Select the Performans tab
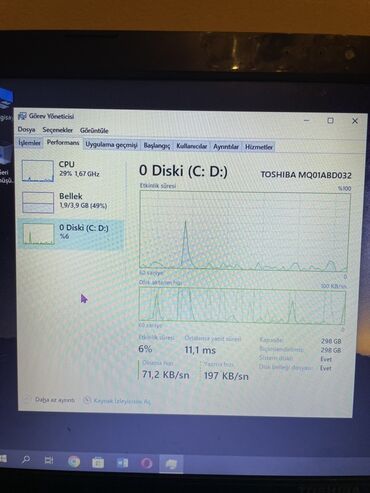 (63, 143)
